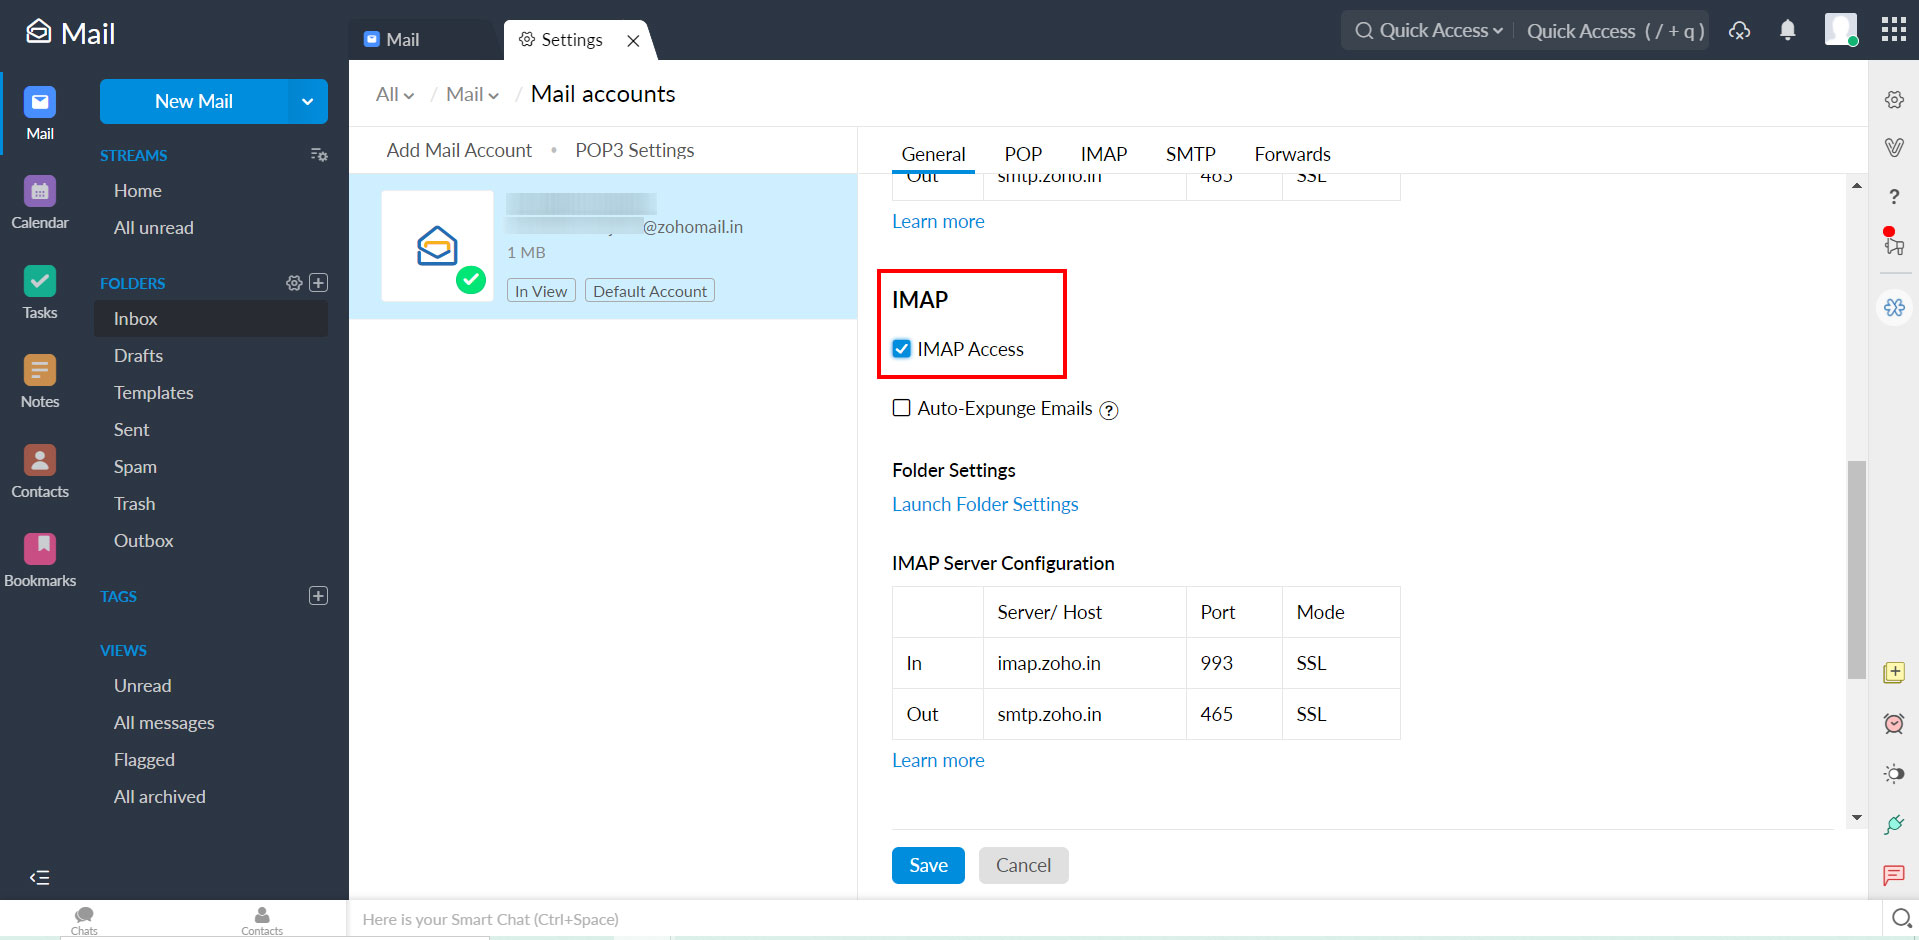
Task: Switch to the Forwards tab
Action: (1292, 153)
